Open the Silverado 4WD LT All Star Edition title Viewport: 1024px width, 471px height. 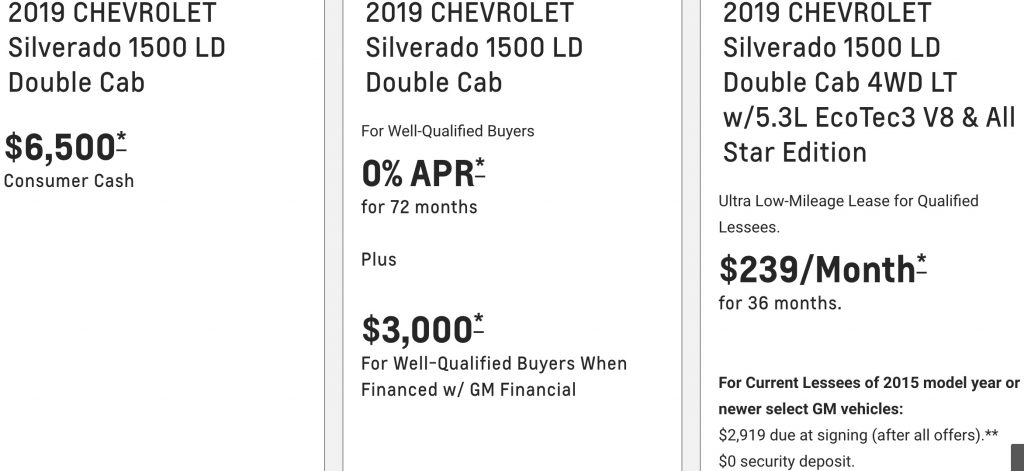869,82
